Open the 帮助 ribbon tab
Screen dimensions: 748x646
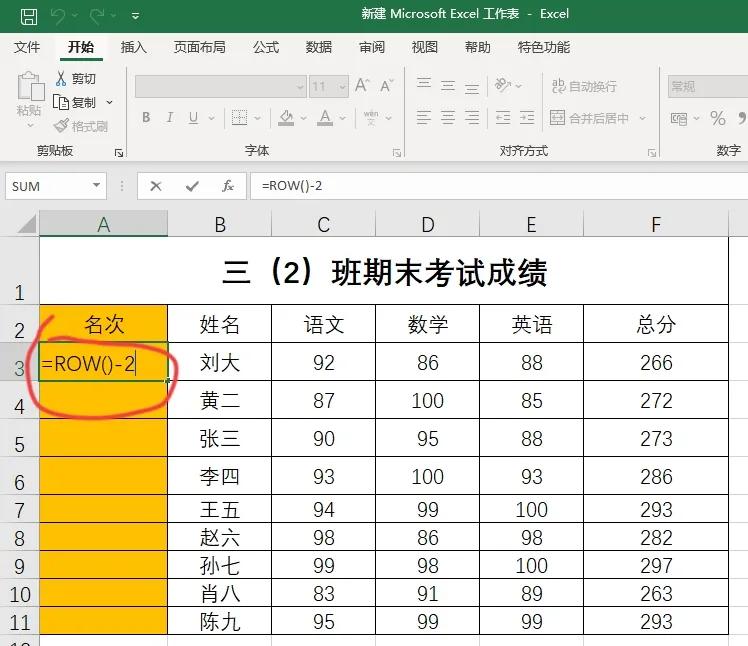478,47
